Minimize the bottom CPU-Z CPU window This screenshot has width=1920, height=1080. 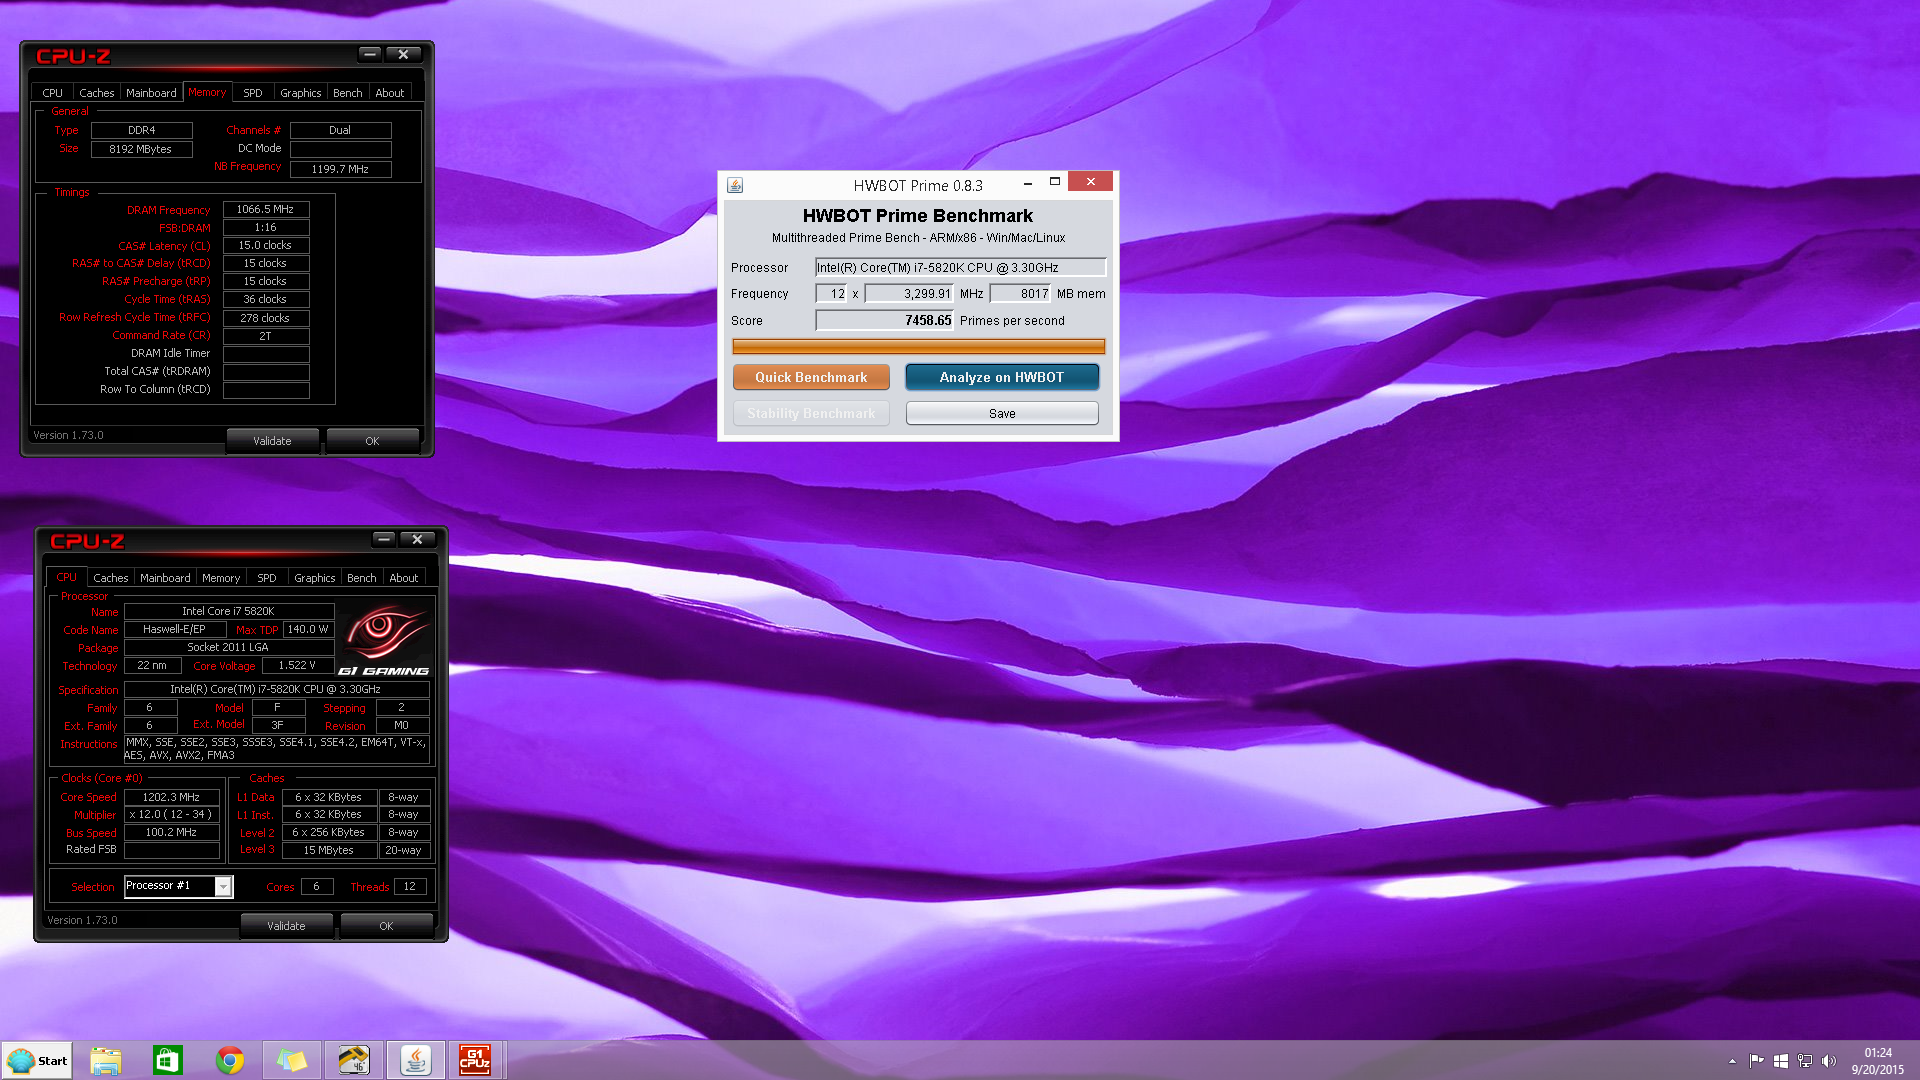tap(384, 539)
